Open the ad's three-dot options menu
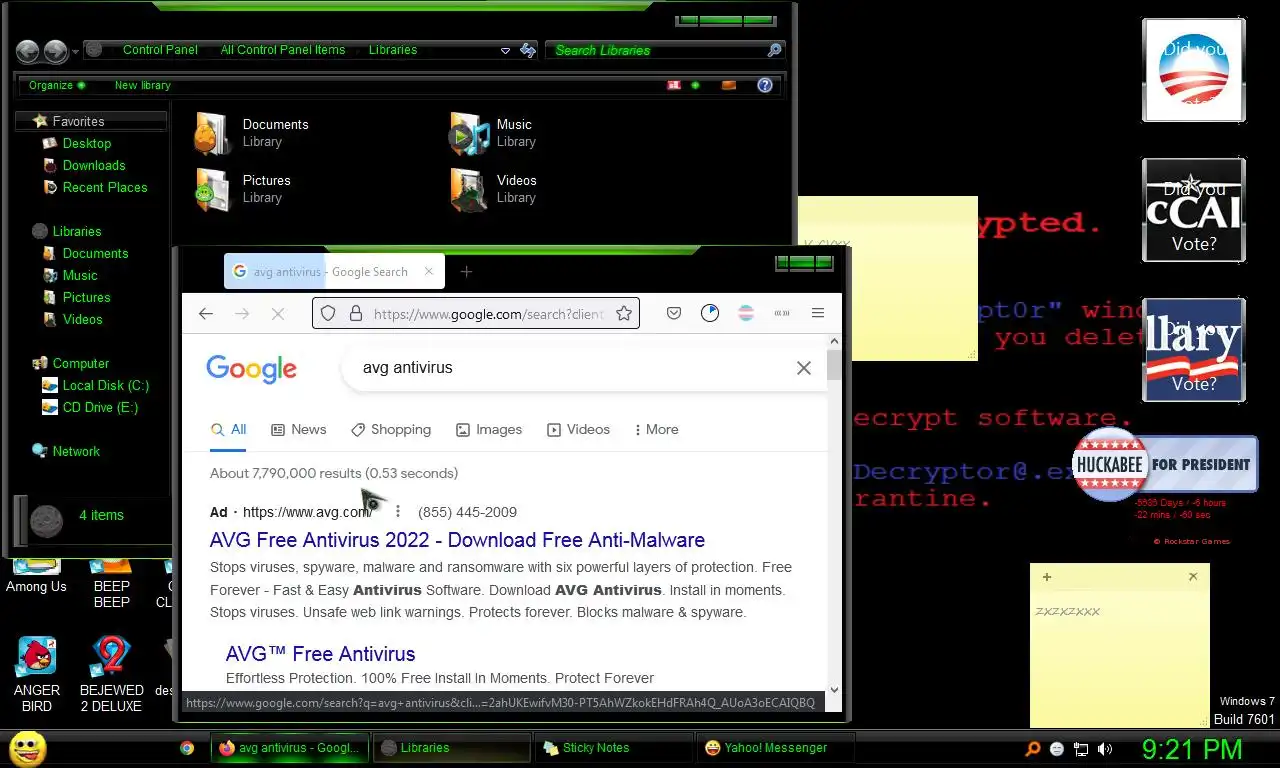1280x768 pixels. click(x=397, y=512)
